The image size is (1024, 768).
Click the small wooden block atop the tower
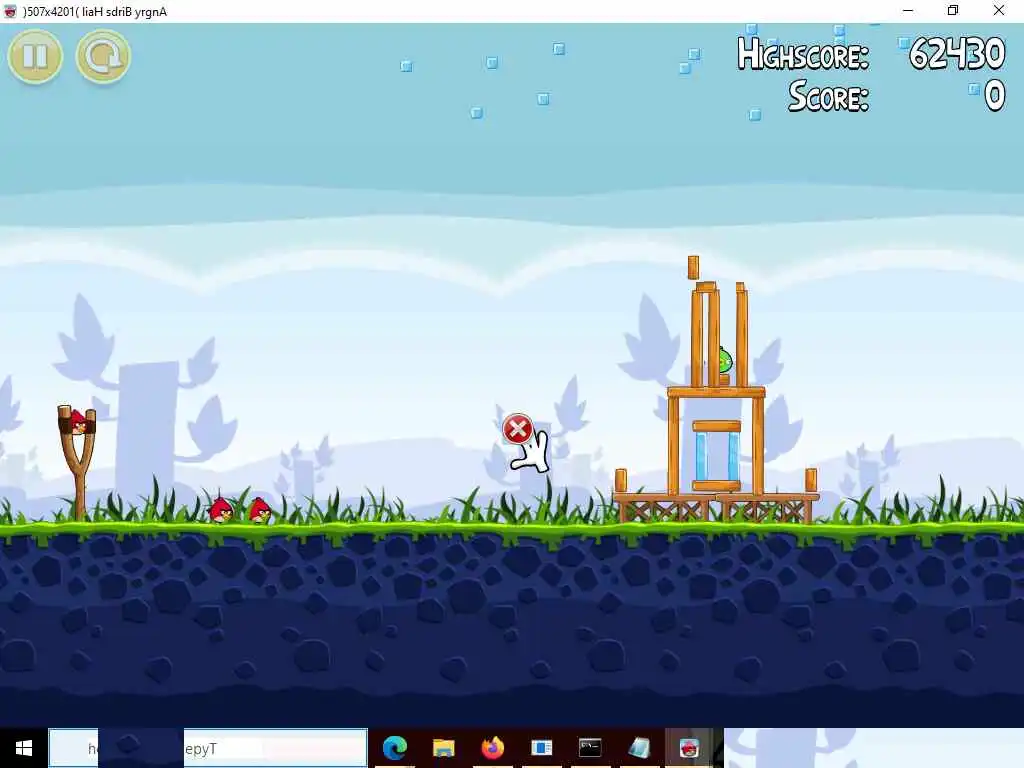(x=693, y=267)
